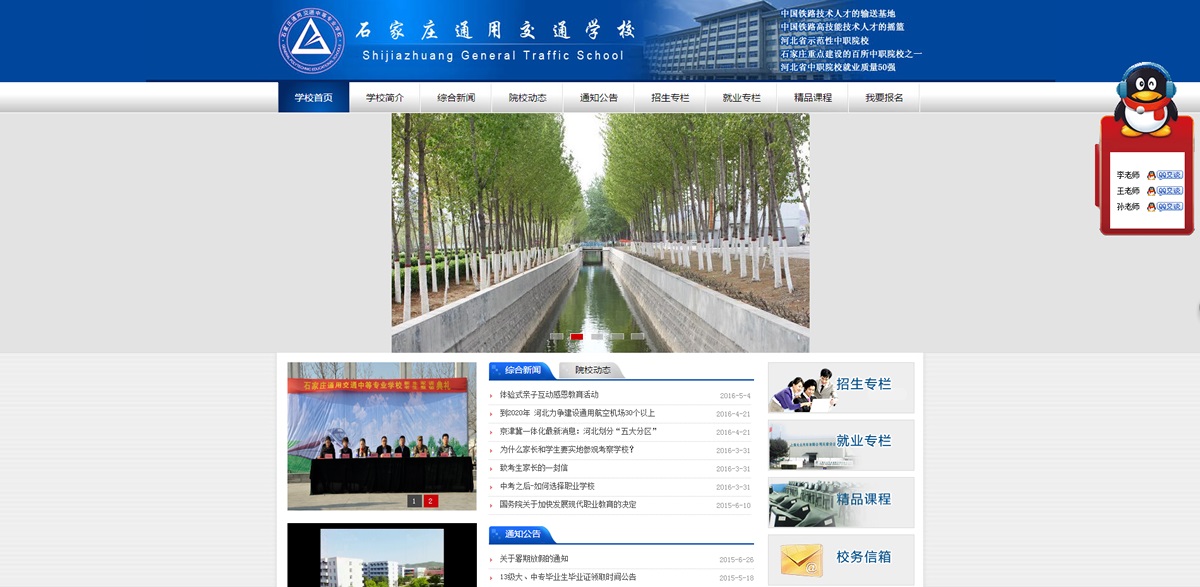1200x587 pixels.
Task: Open QQ chat with 王老师
Action: (x=1169, y=191)
